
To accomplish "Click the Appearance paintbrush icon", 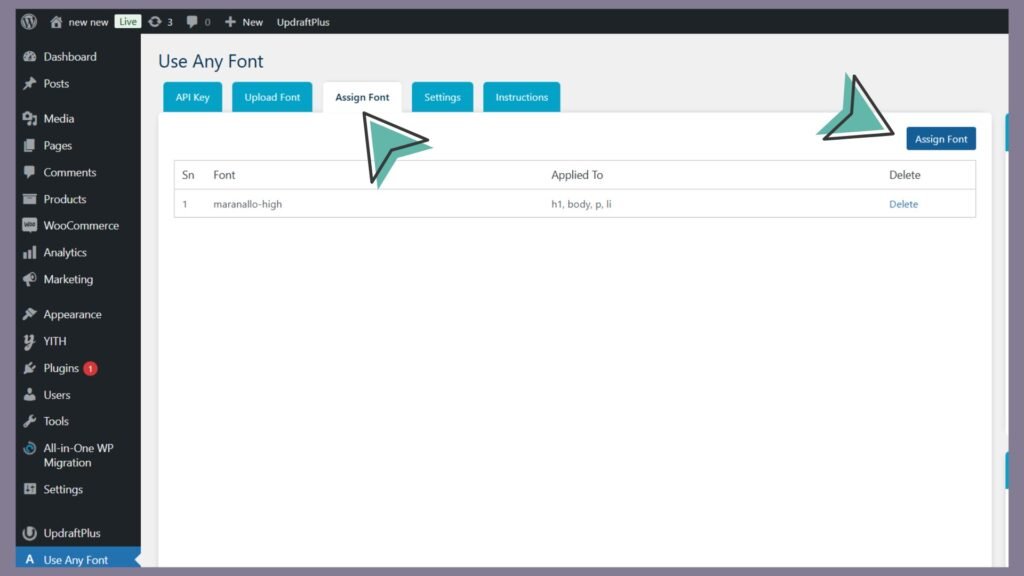I will click(29, 314).
